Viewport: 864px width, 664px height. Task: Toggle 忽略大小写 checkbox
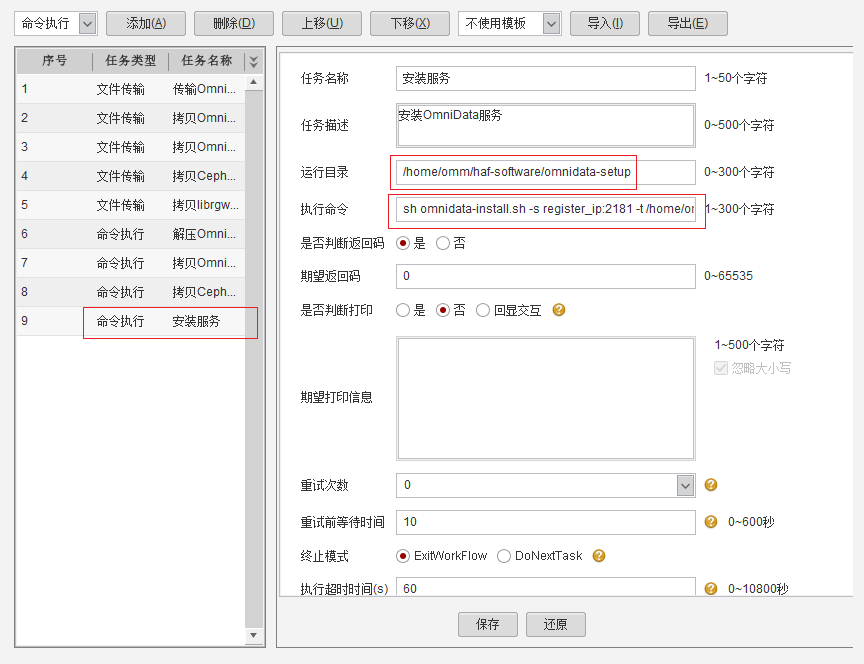[721, 368]
